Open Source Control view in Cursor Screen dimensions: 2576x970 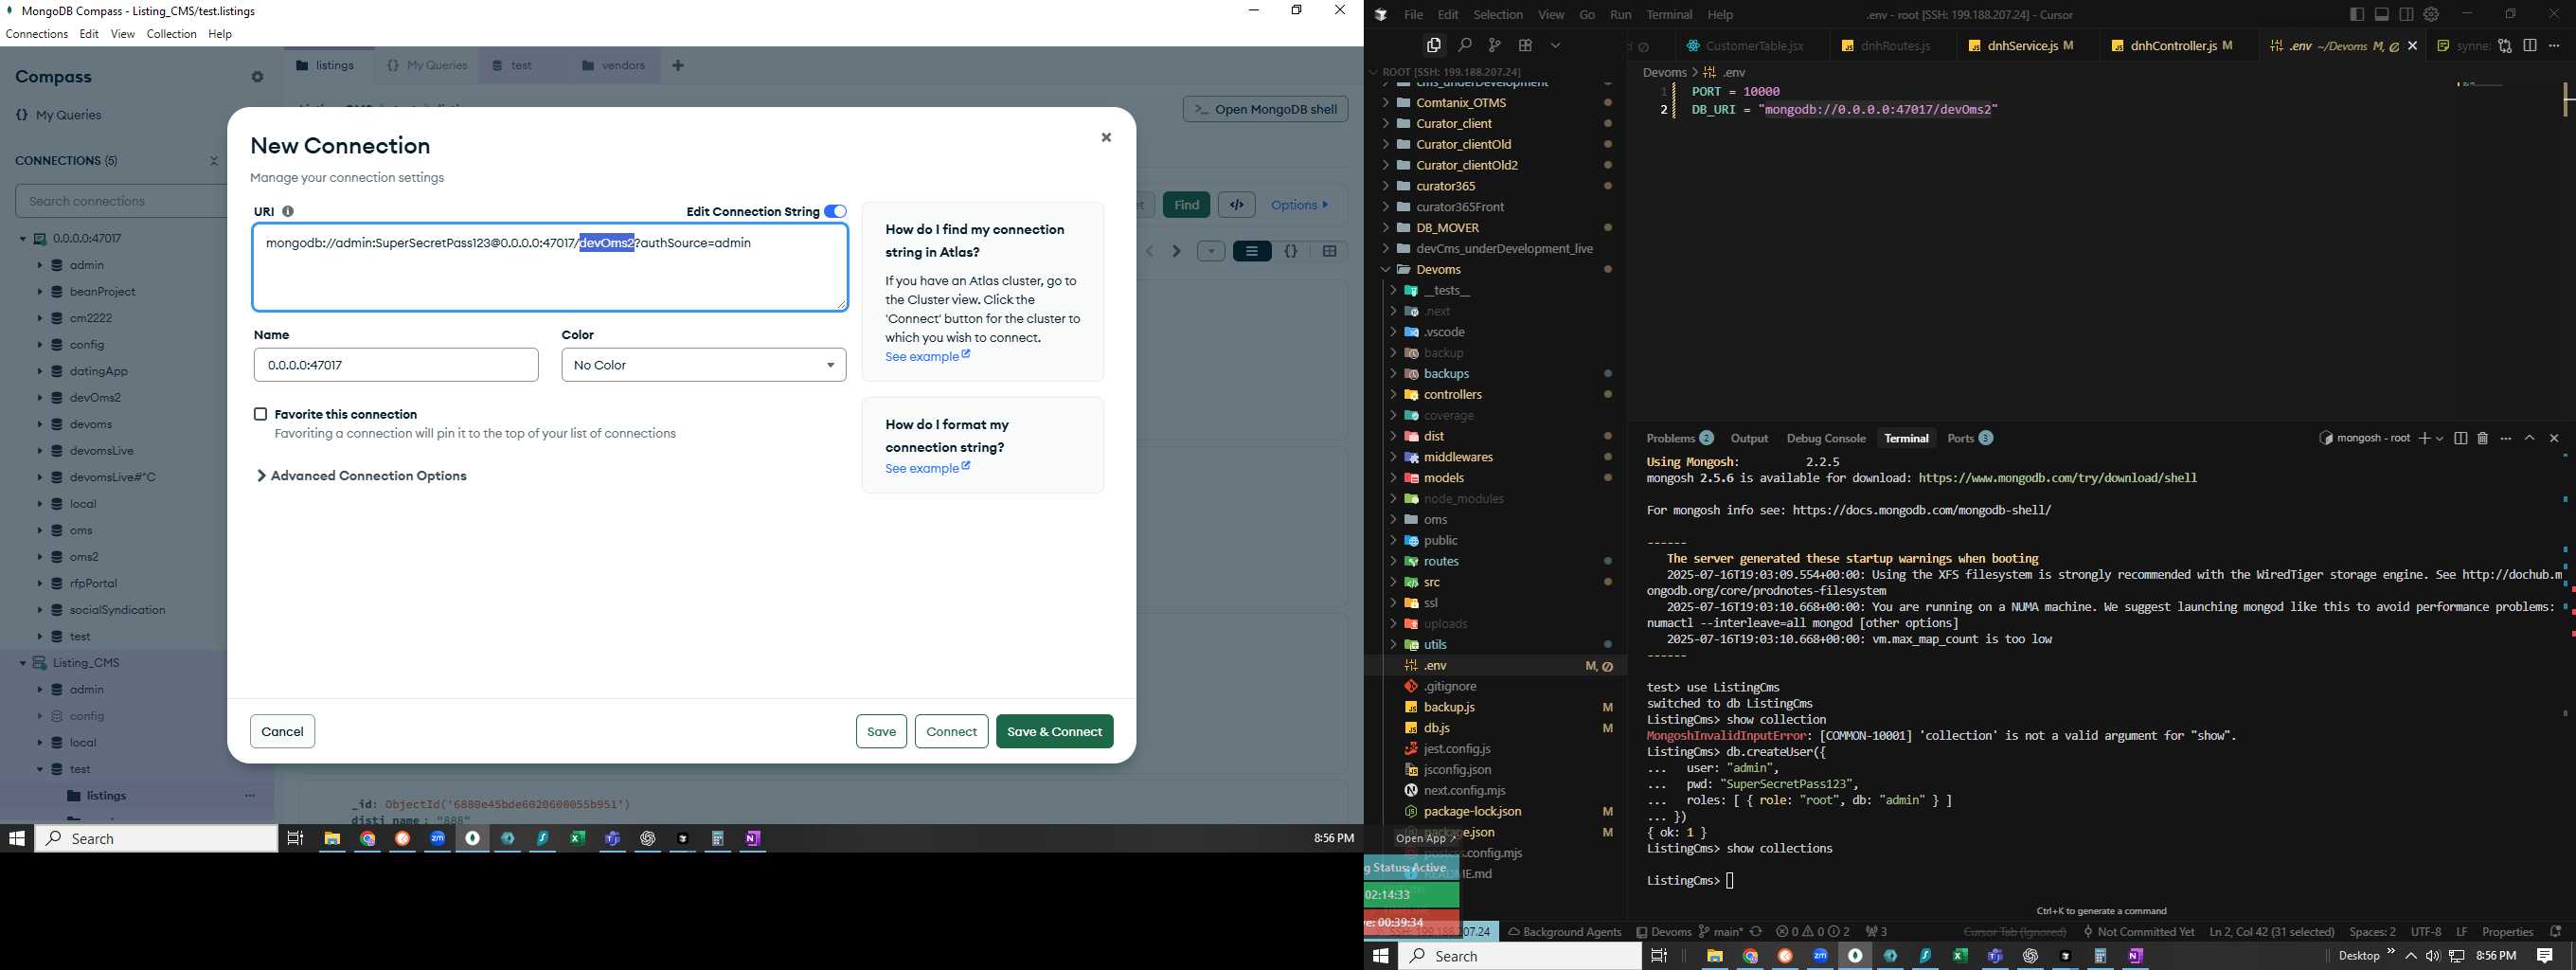pos(1494,45)
